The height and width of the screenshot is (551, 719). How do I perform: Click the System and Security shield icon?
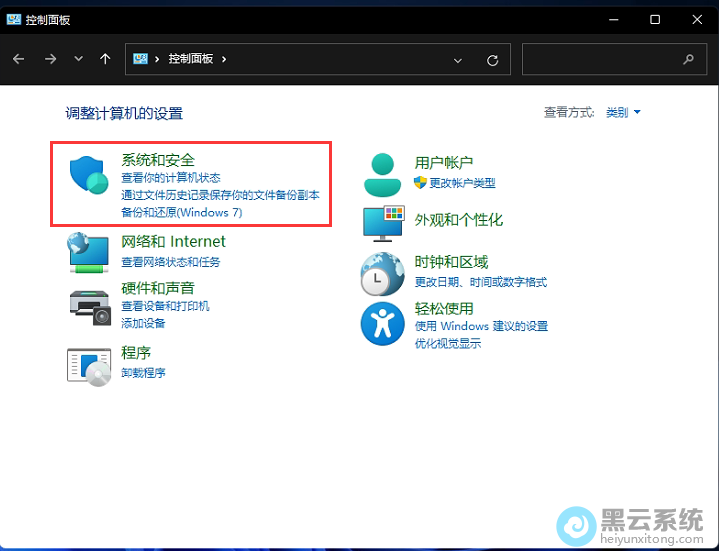click(x=89, y=176)
